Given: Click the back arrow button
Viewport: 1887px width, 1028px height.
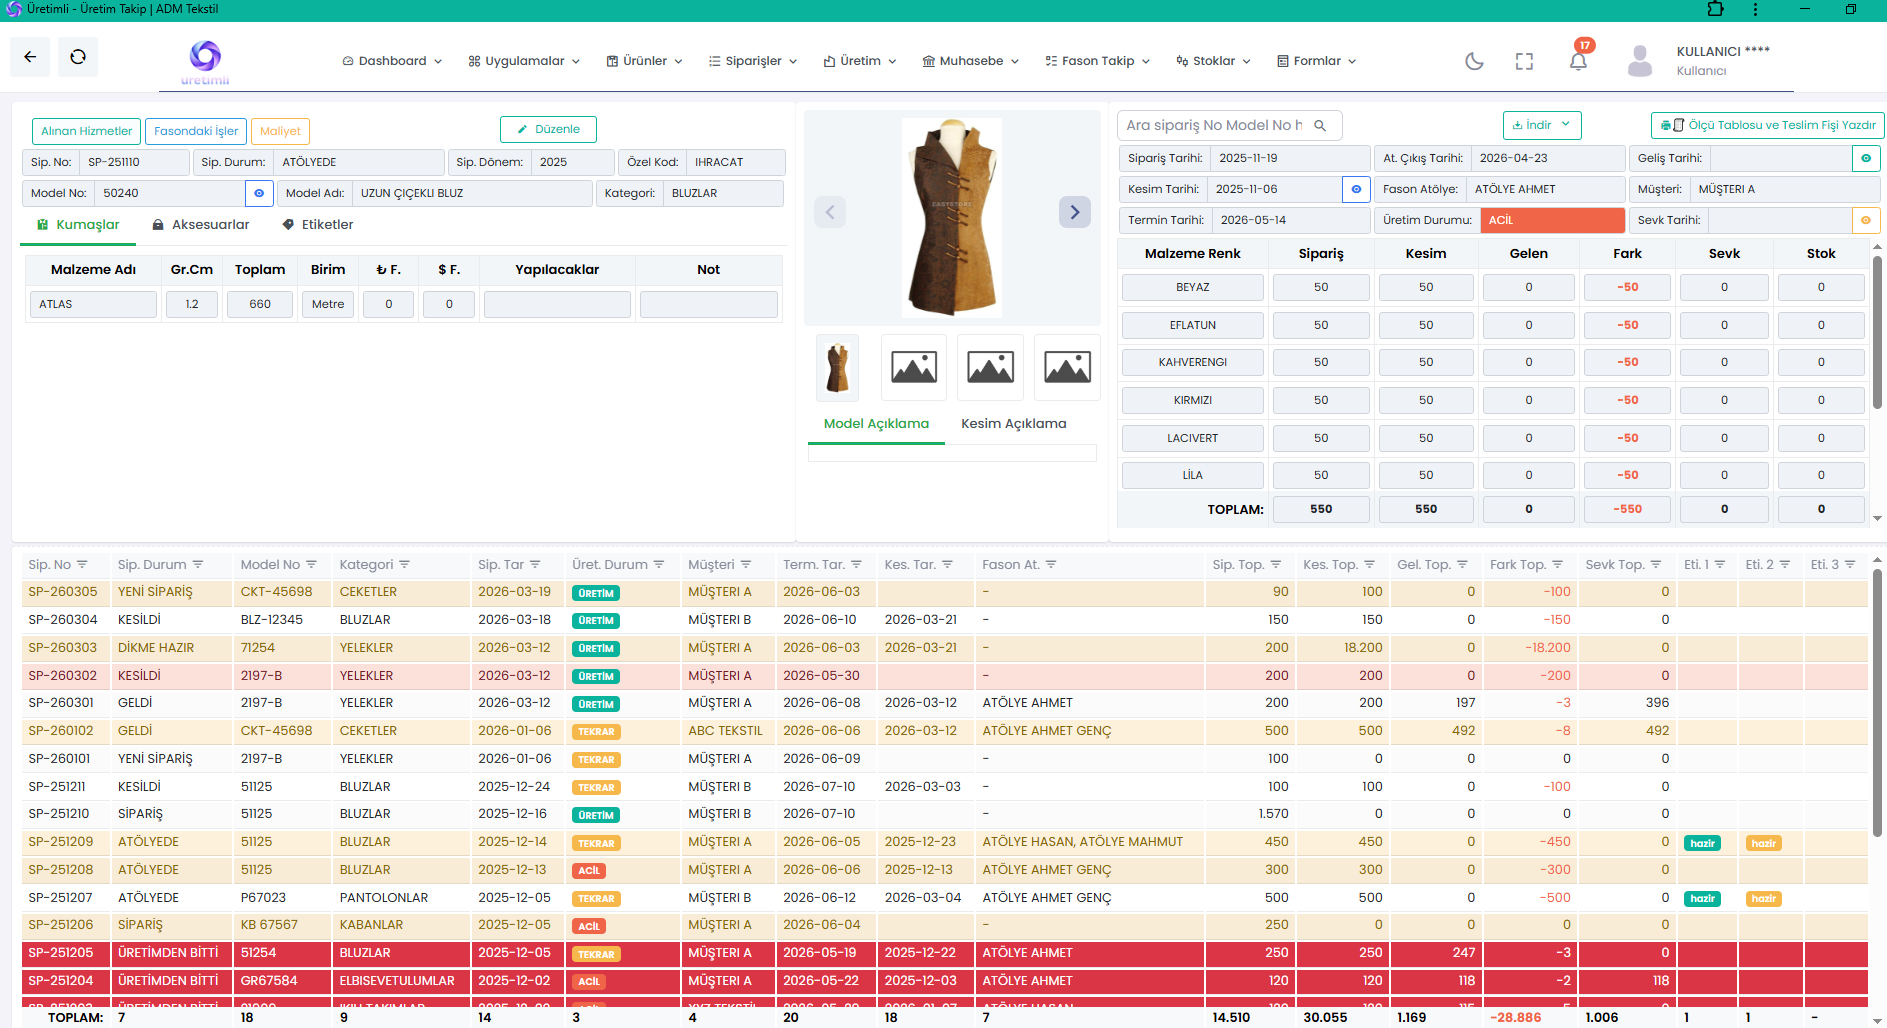Looking at the screenshot, I should coord(30,57).
